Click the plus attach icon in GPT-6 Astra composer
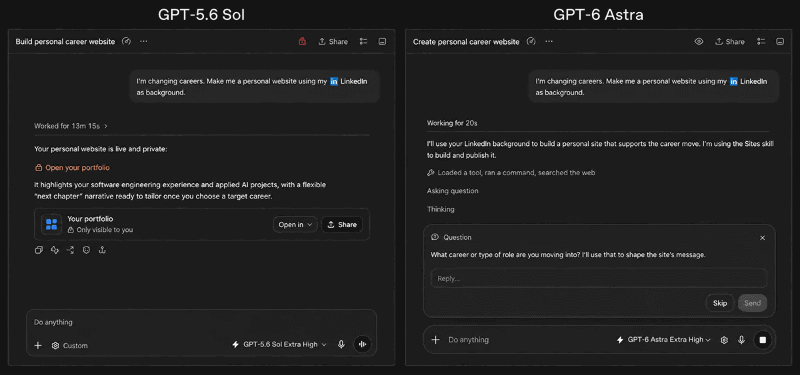The image size is (800, 375). [x=436, y=340]
